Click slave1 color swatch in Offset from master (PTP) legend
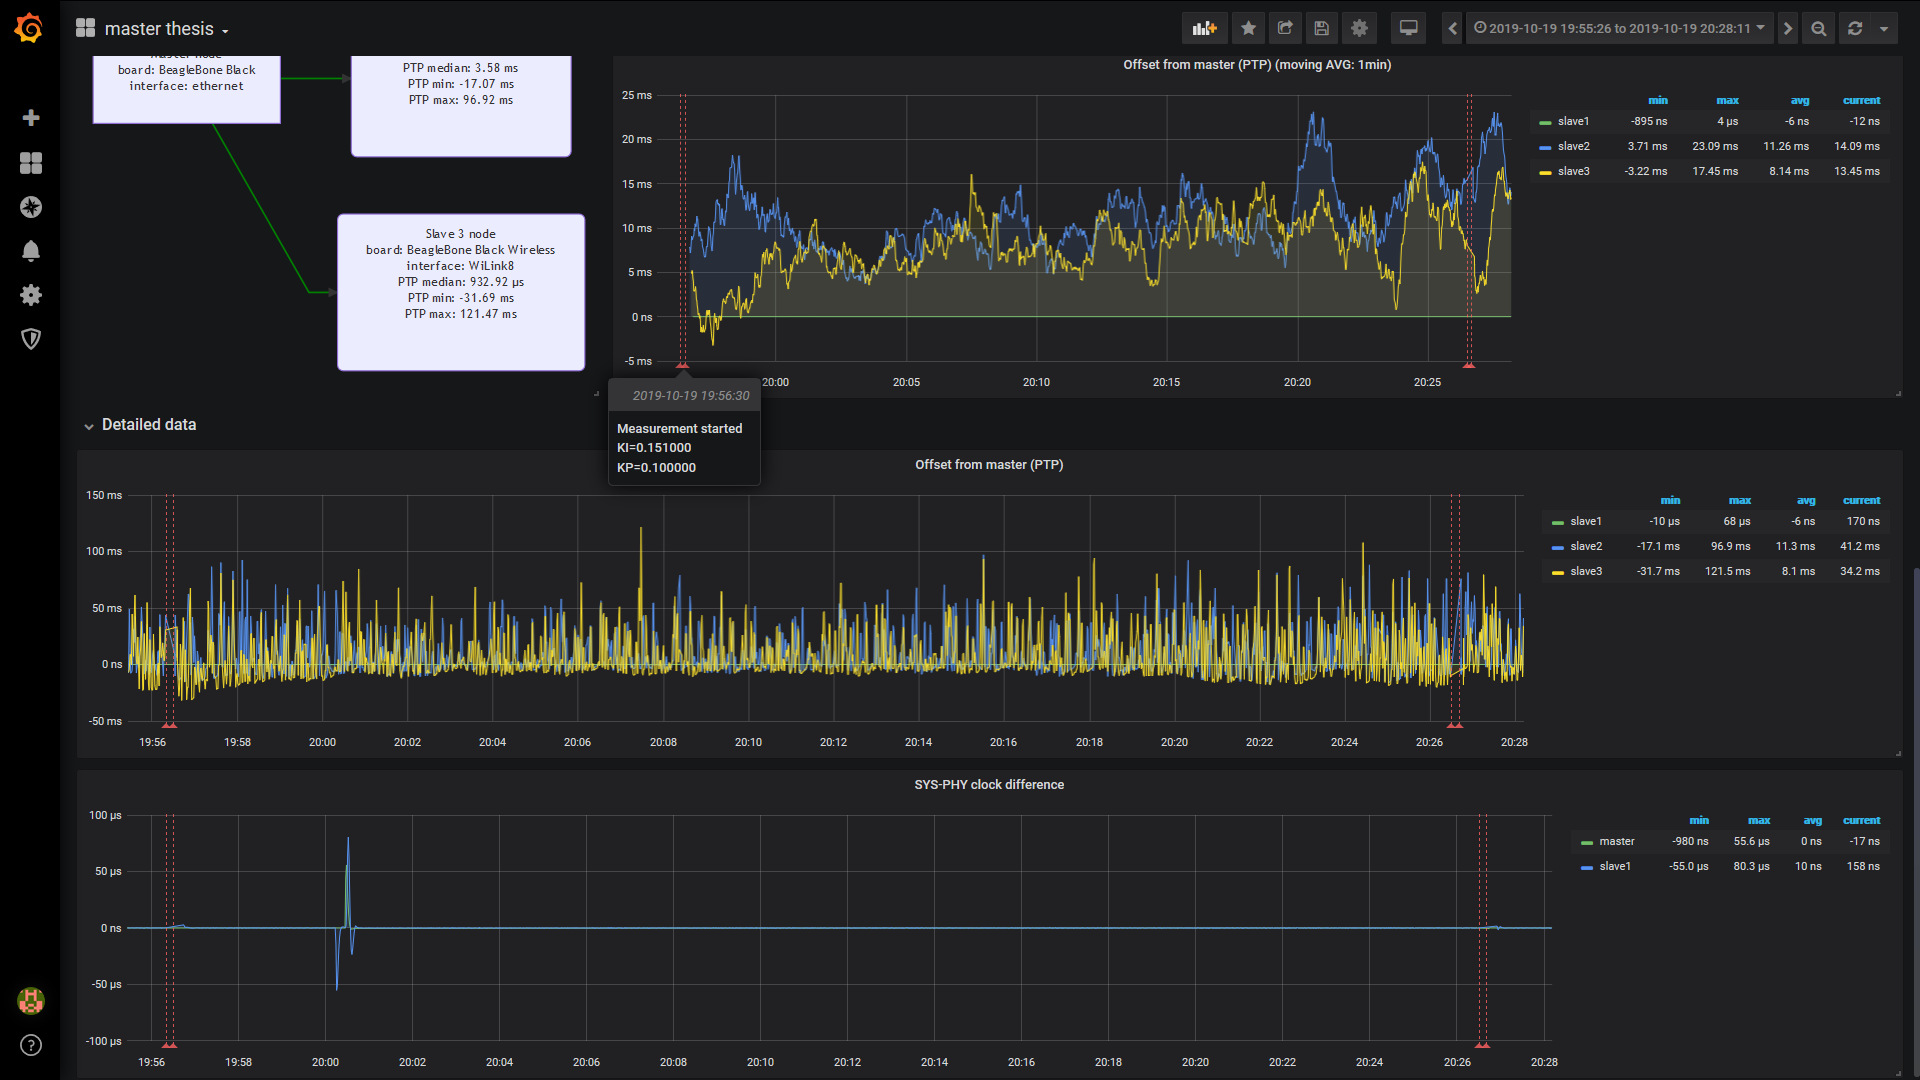The image size is (1920, 1080). [1558, 522]
